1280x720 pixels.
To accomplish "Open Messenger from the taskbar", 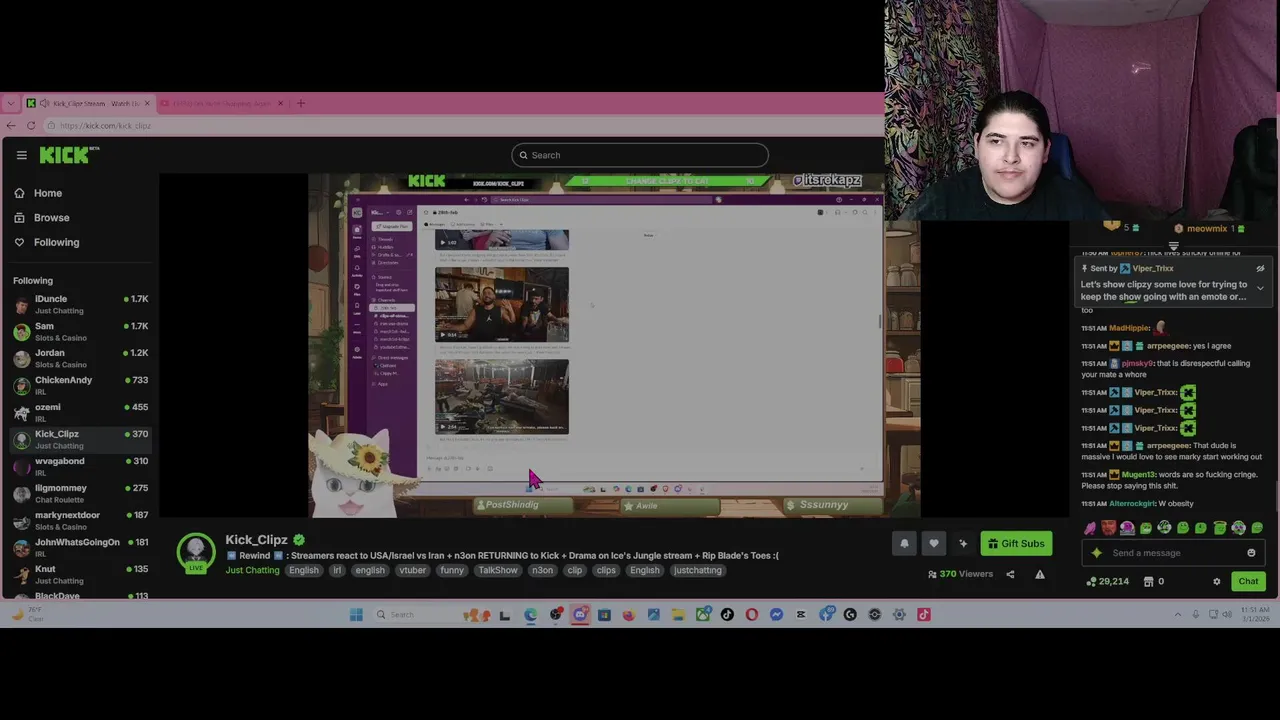I will coord(776,615).
